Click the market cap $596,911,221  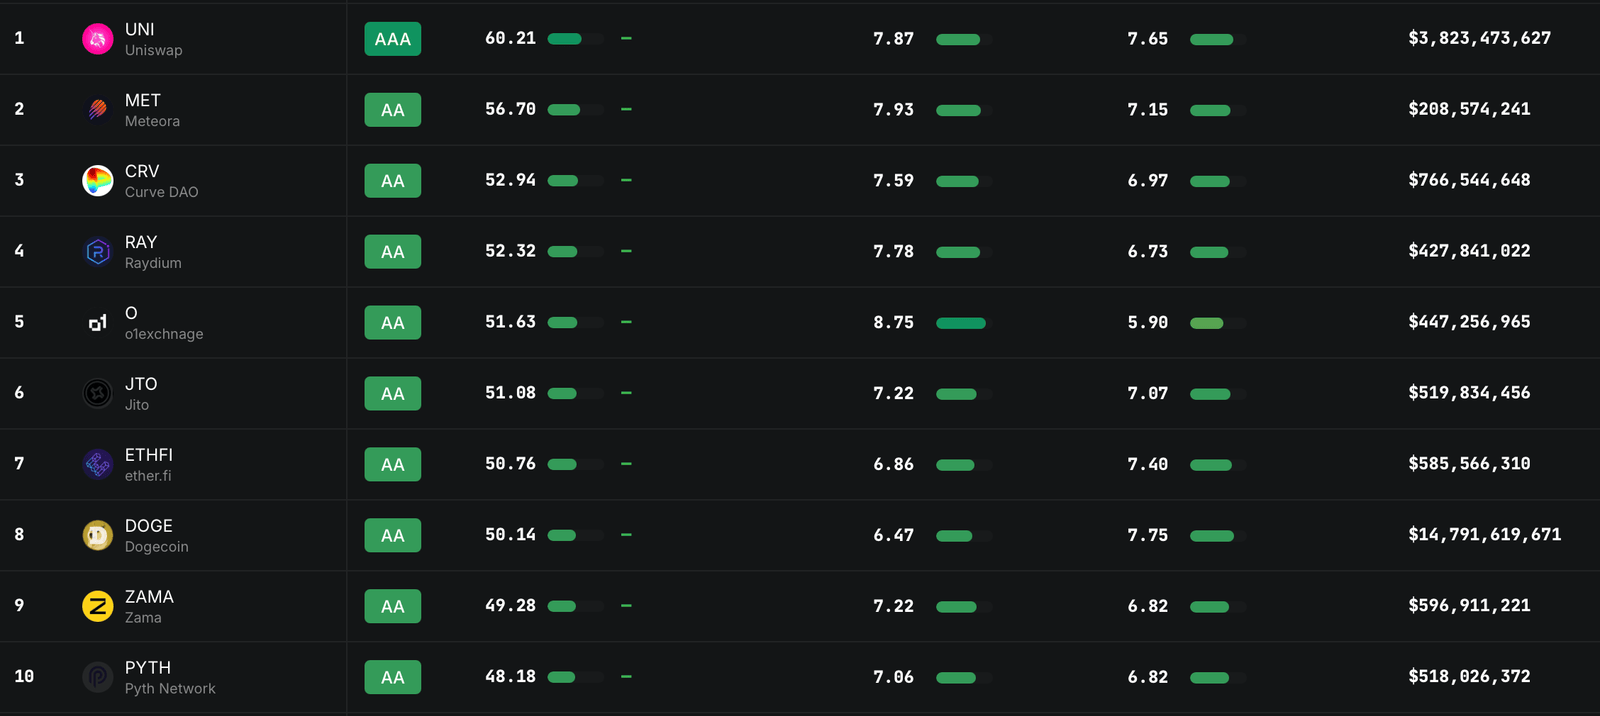1469,606
